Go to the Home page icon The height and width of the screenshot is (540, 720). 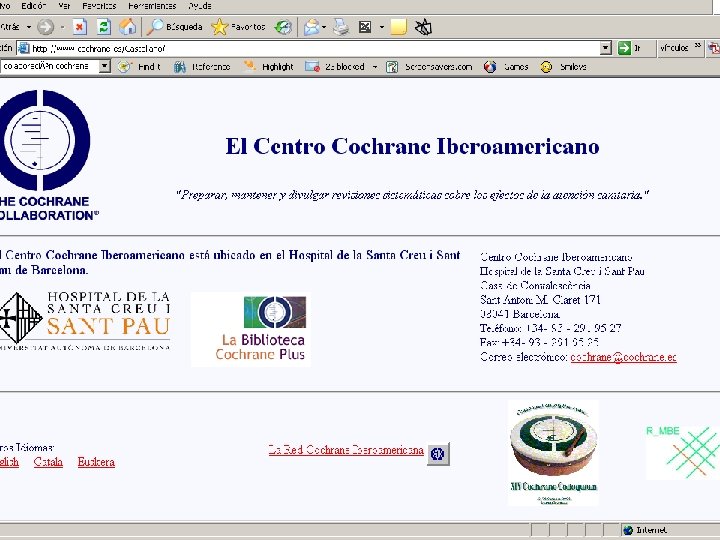(127, 27)
